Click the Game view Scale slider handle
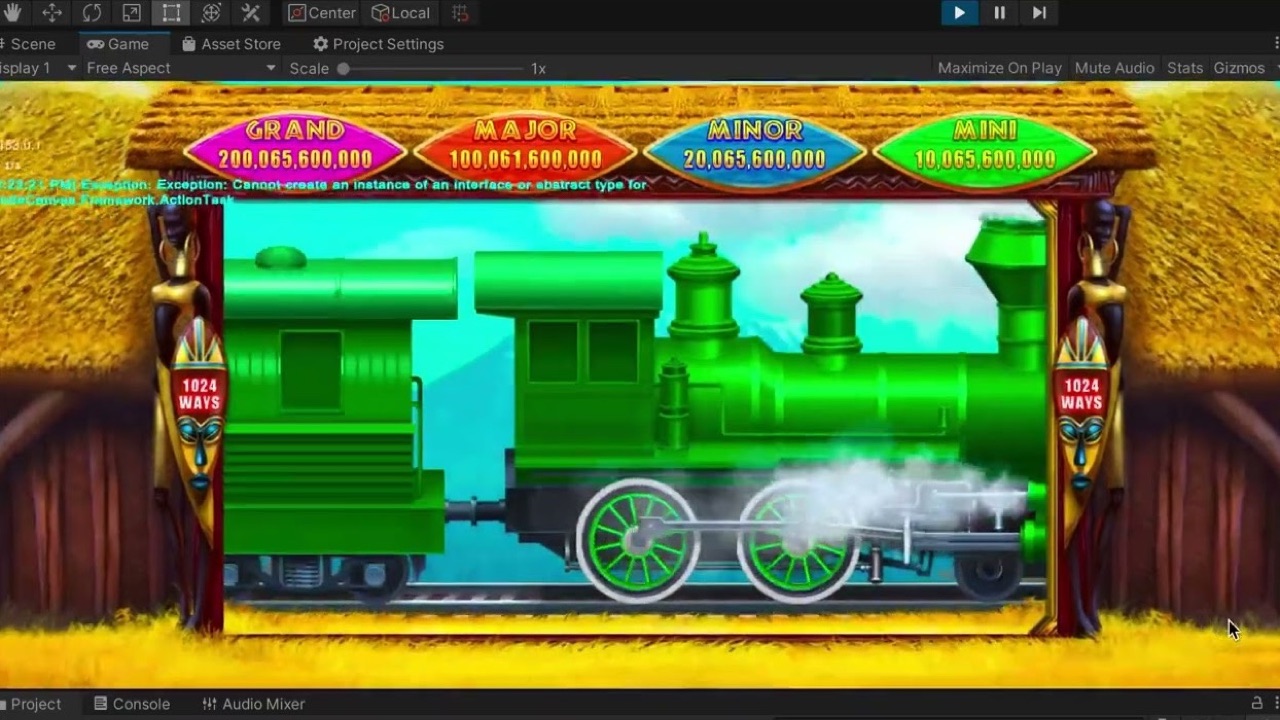The image size is (1280, 720). pos(343,69)
